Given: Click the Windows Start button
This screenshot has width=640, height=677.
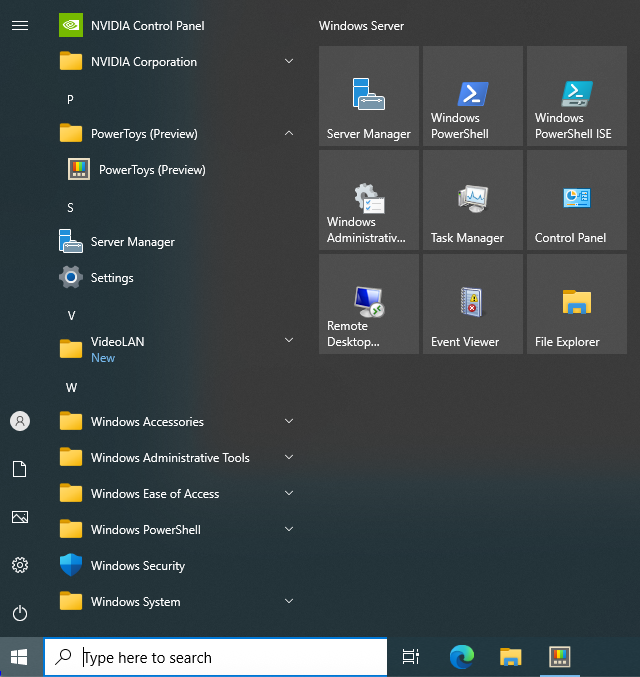Looking at the screenshot, I should pyautogui.click(x=19, y=657).
